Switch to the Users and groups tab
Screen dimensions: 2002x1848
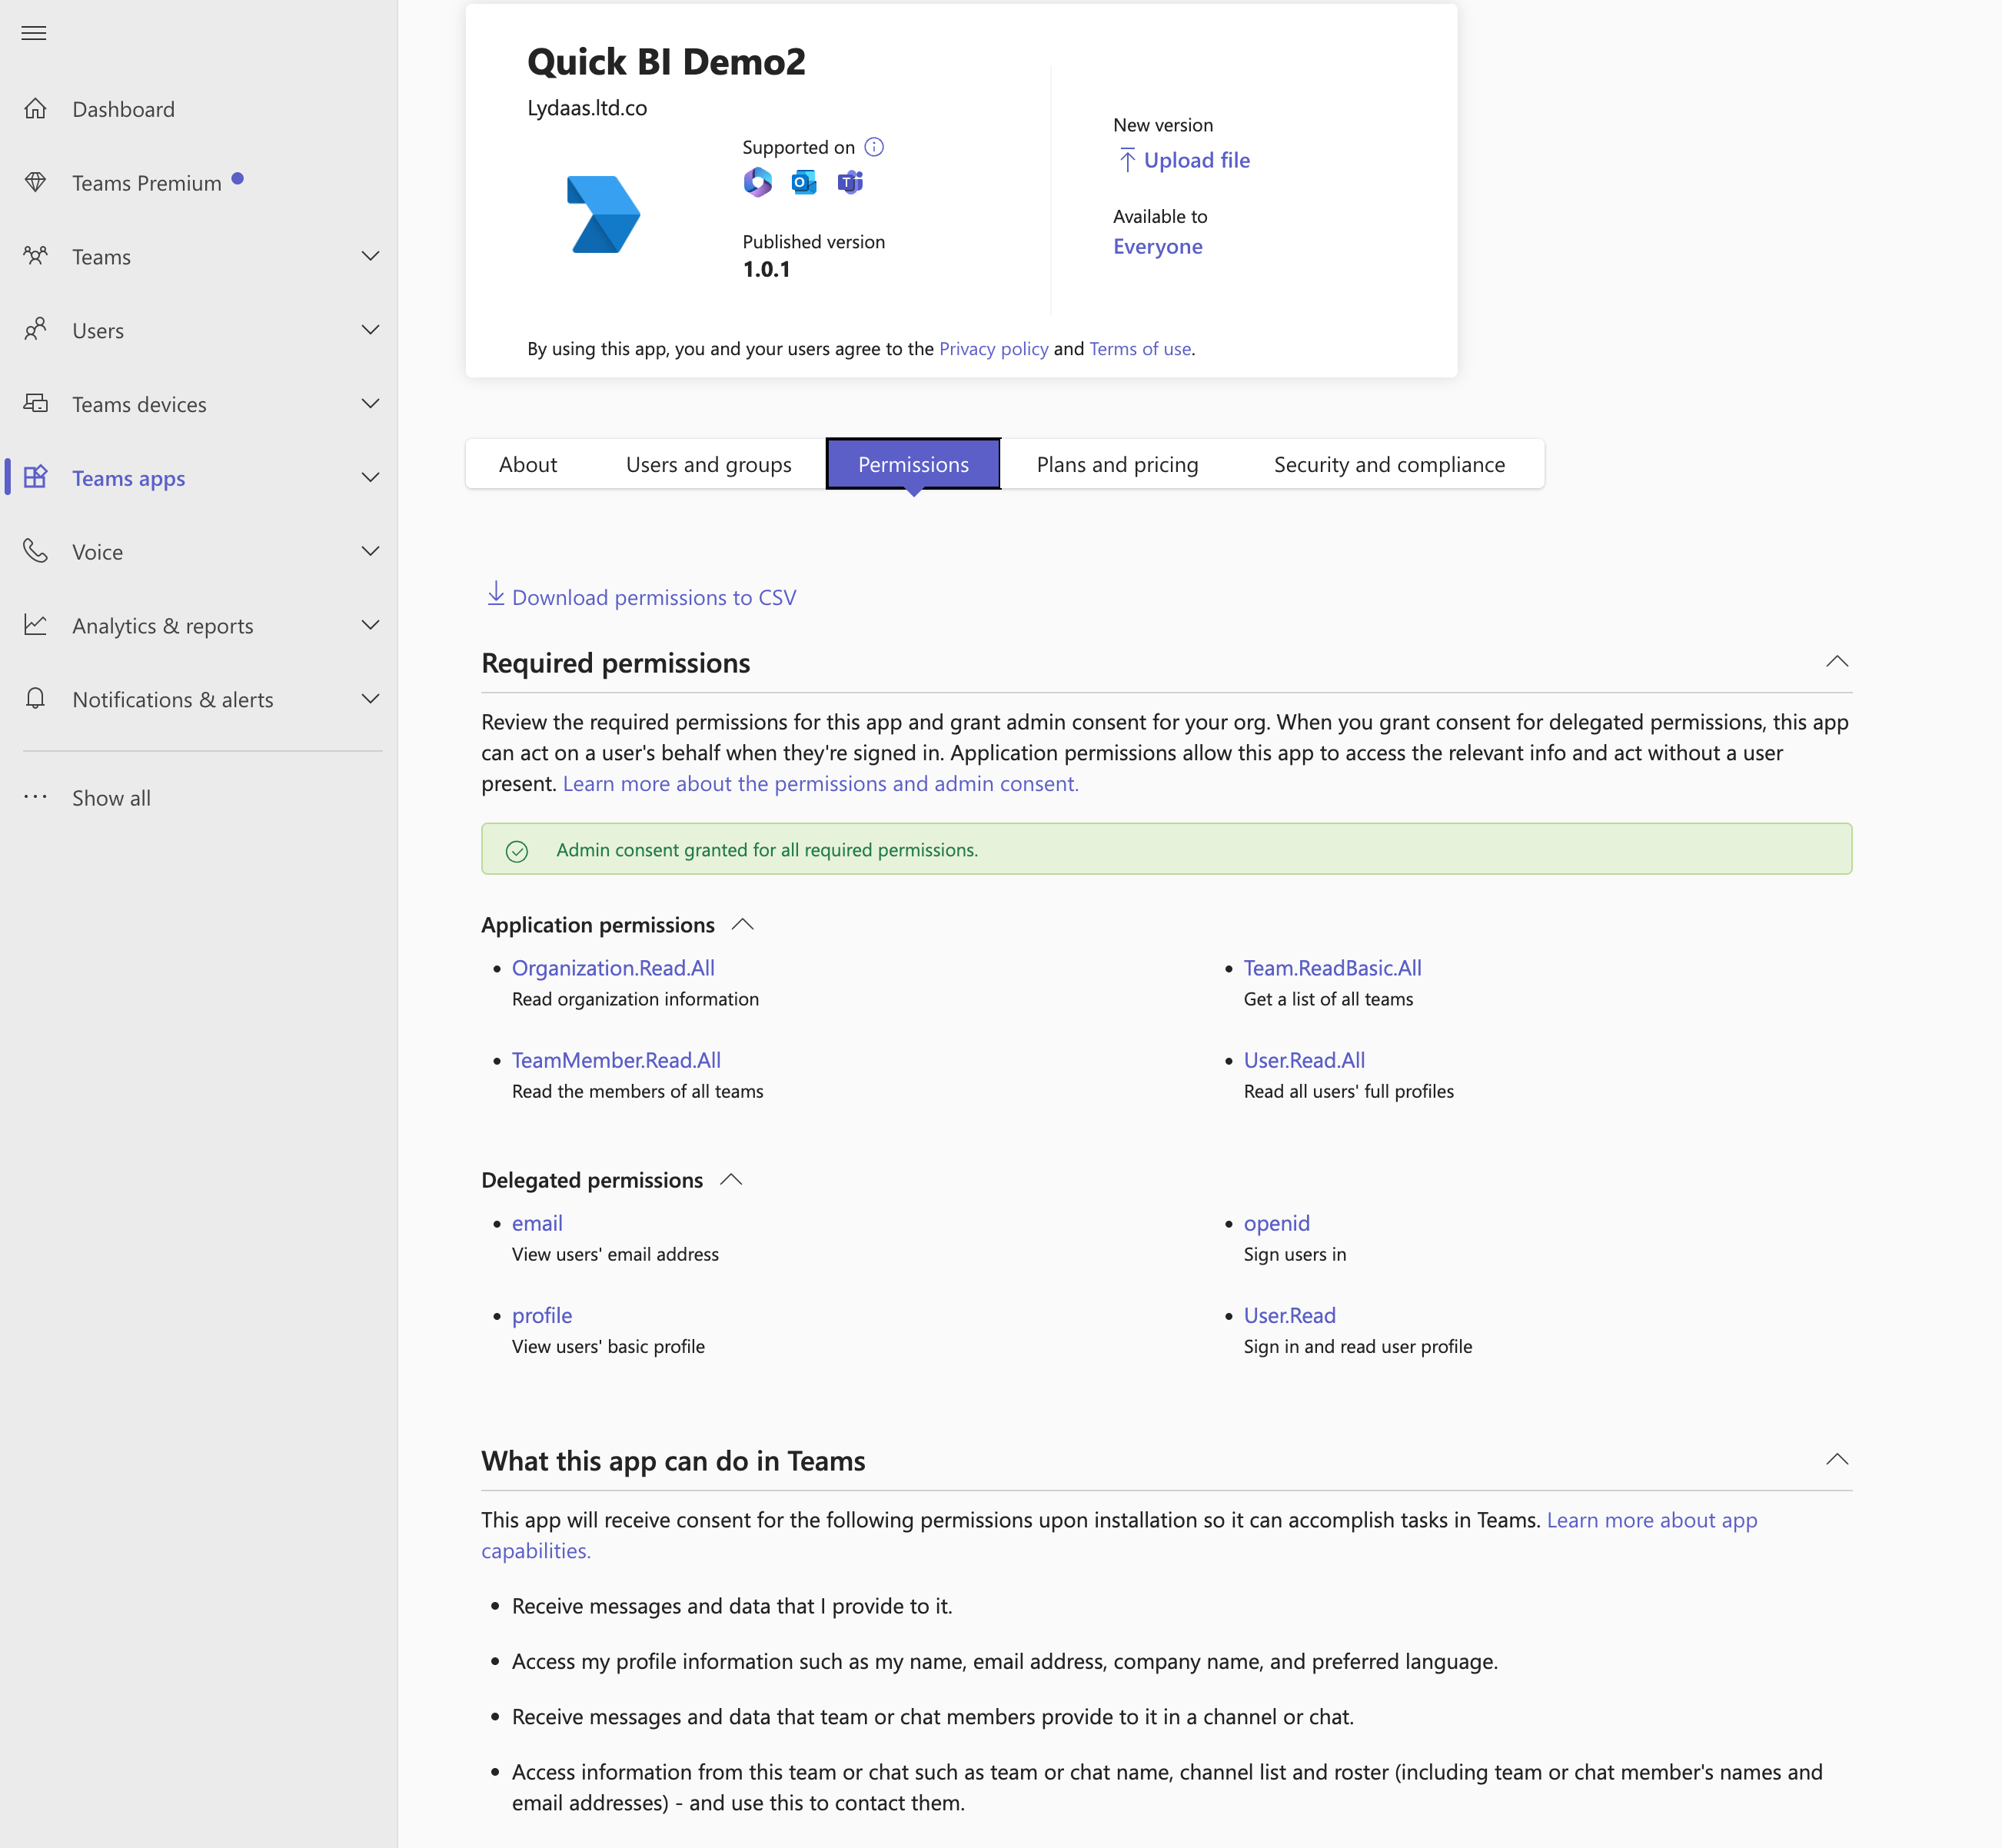(x=708, y=465)
